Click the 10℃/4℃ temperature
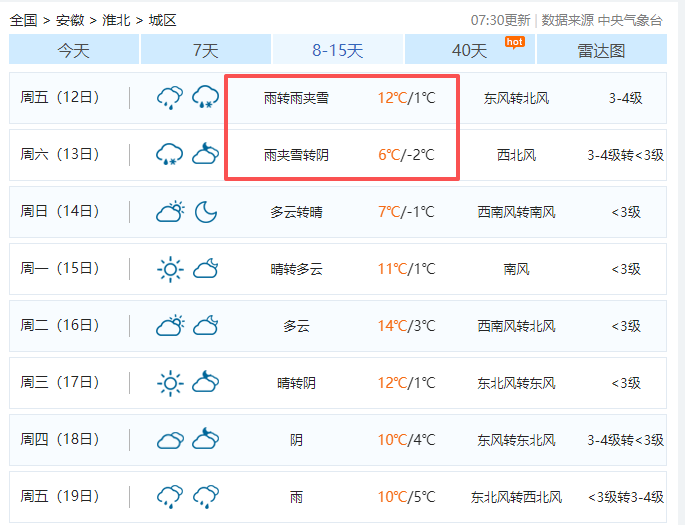Screen dimensions: 685x525 406,440
